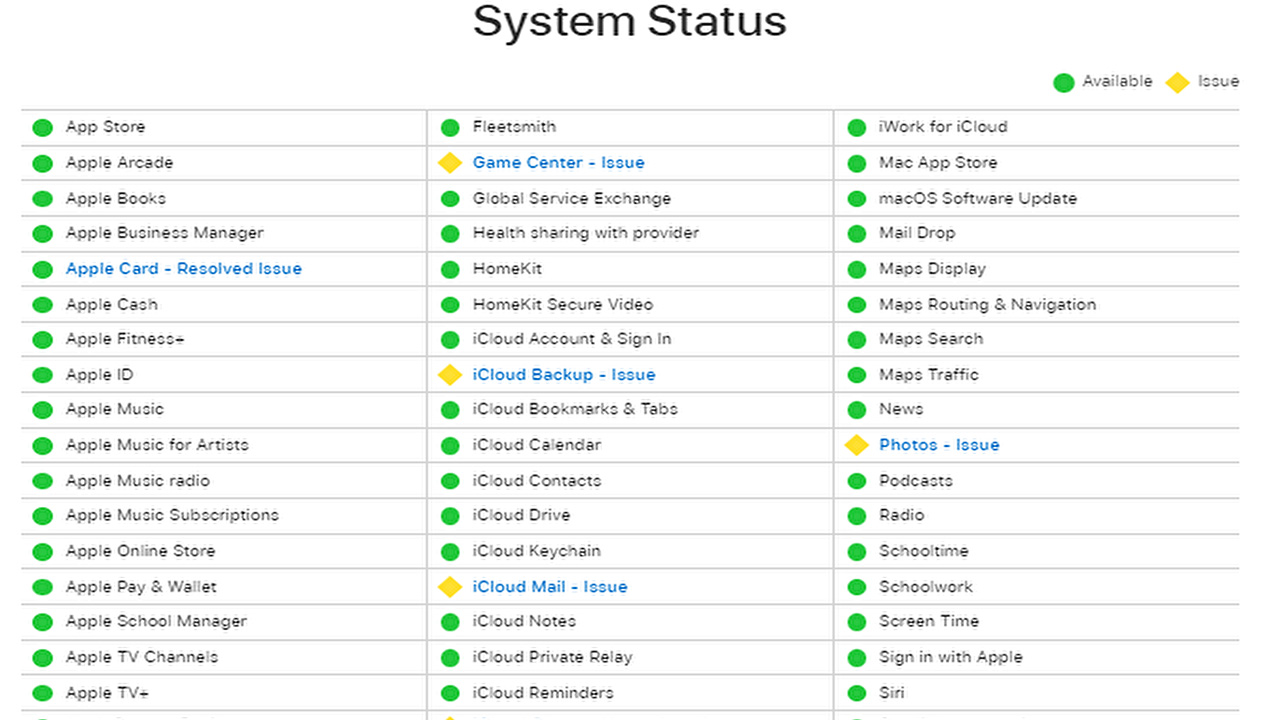The height and width of the screenshot is (720, 1280).
Task: Click the System Status page title
Action: 630,22
